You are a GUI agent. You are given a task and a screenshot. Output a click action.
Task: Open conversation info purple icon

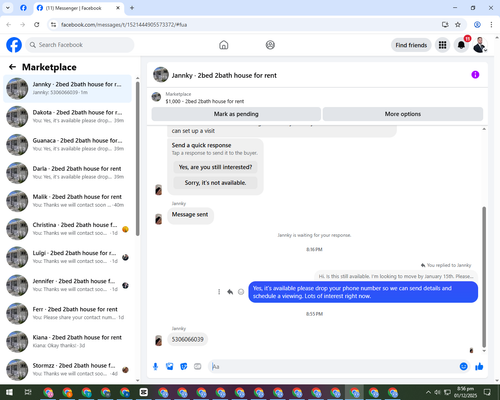tap(475, 75)
